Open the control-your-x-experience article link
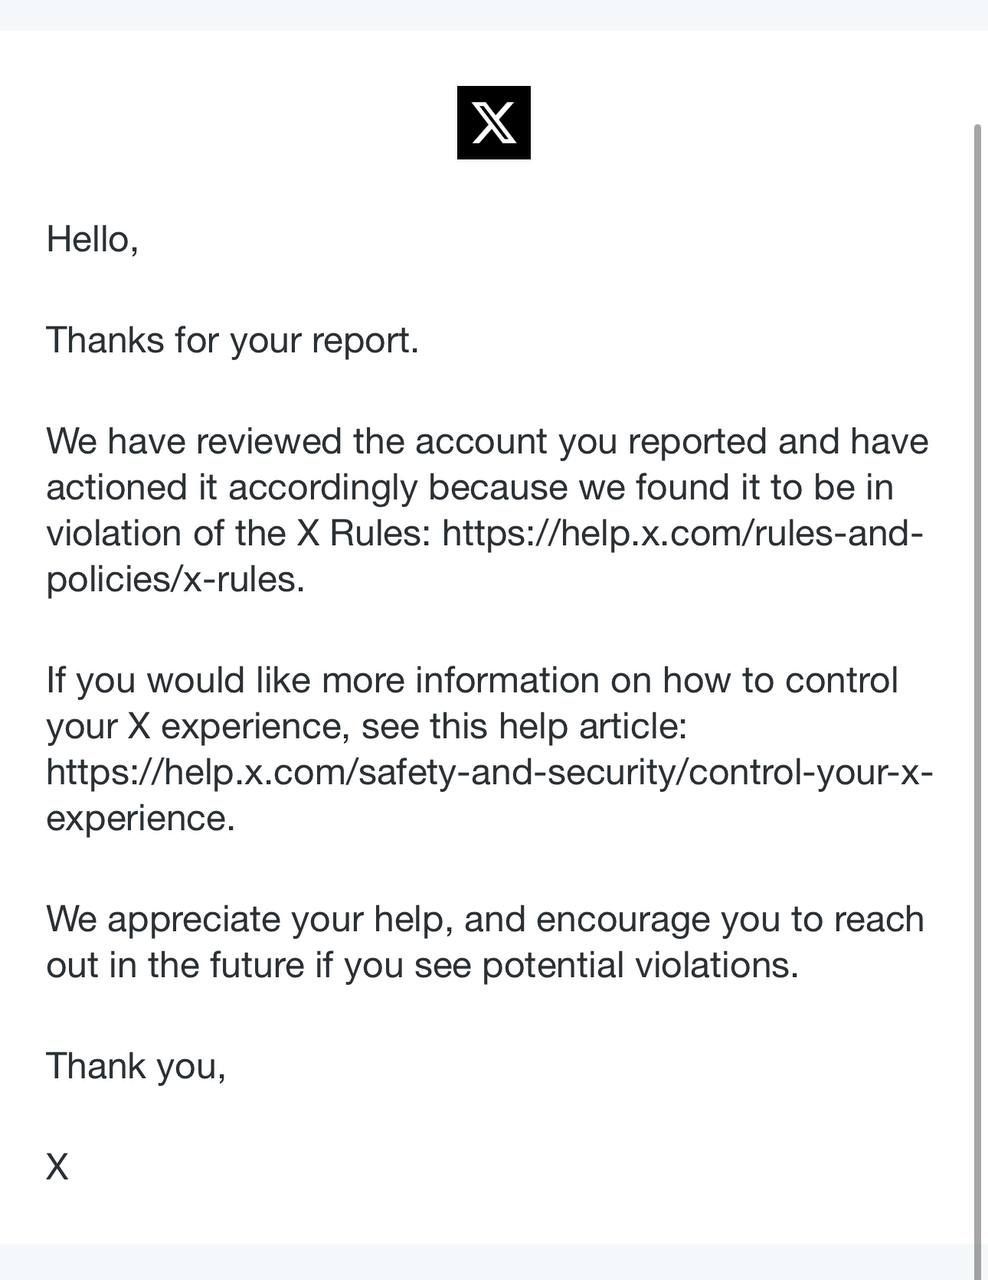The image size is (988, 1280). click(x=490, y=772)
